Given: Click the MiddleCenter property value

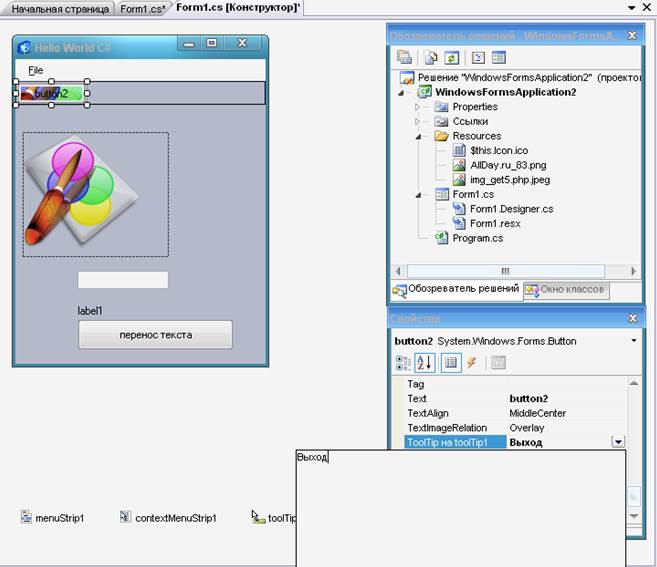Looking at the screenshot, I should (x=538, y=413).
